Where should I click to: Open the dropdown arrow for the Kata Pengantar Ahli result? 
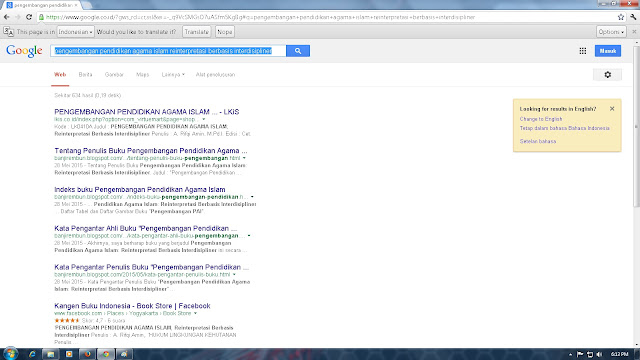[249, 236]
